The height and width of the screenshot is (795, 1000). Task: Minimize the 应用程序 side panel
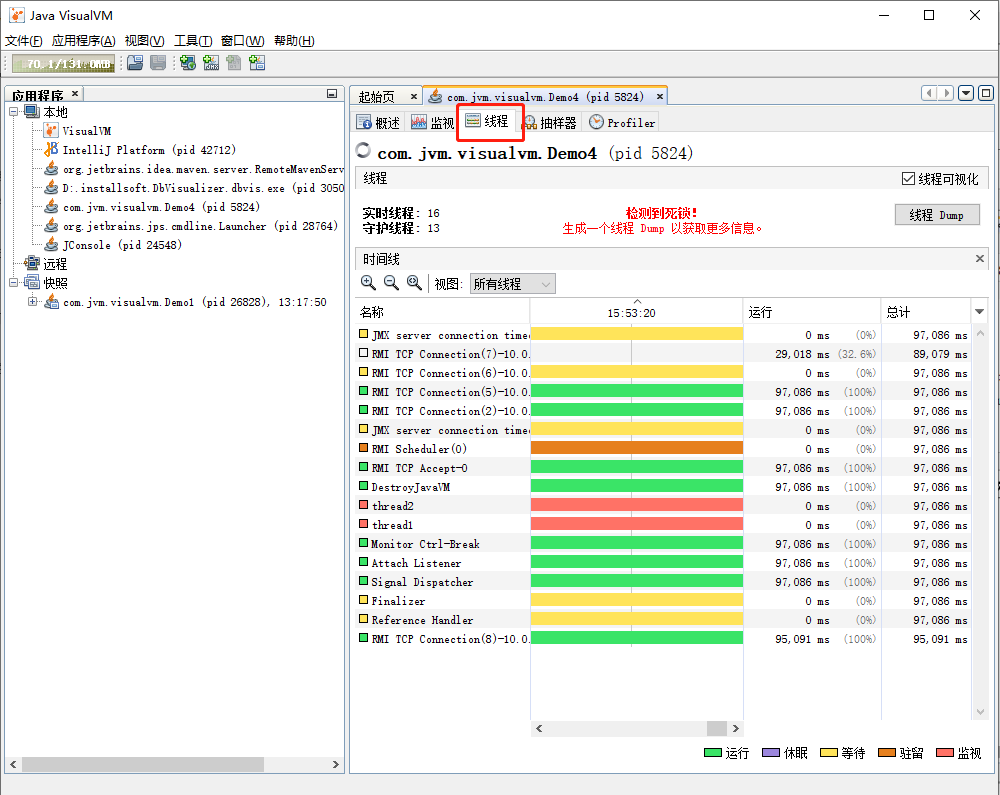tap(332, 94)
